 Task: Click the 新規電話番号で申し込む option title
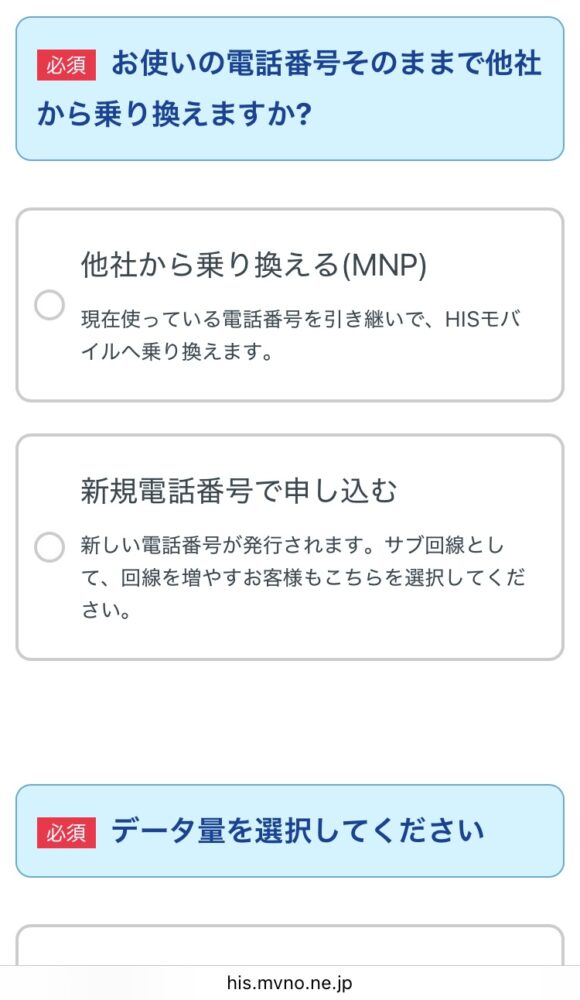239,491
